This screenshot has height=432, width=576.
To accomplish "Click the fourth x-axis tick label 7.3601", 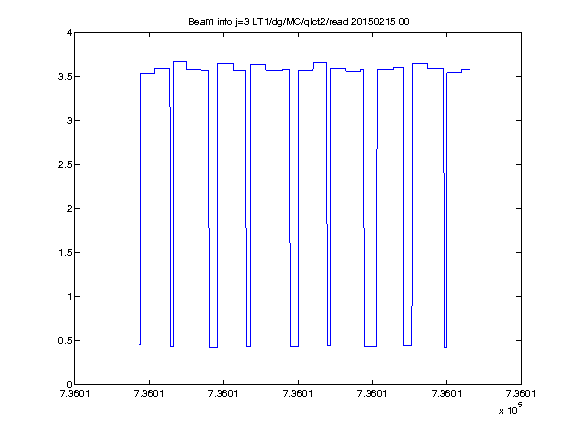I will (298, 394).
